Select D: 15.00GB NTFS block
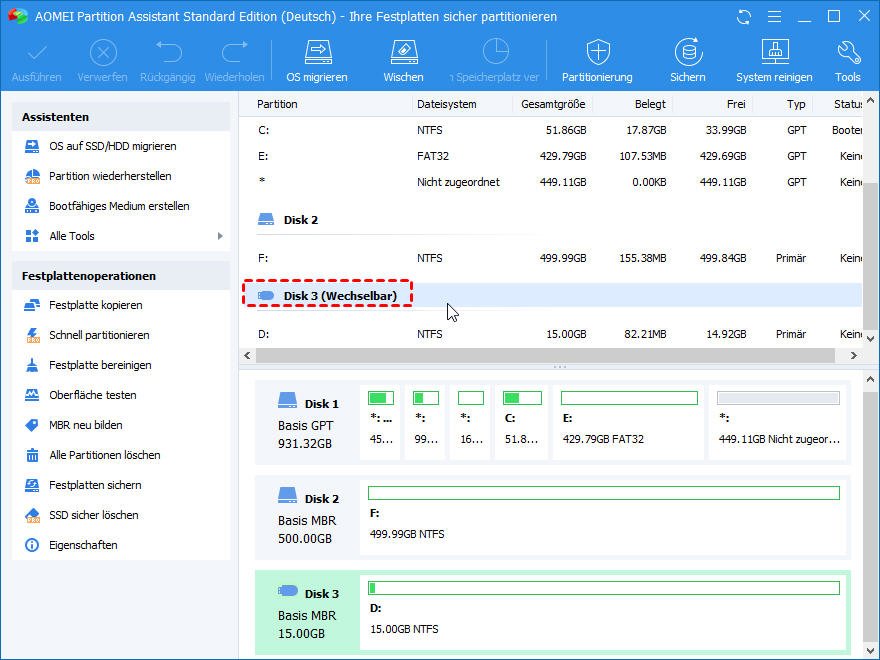880x660 pixels. 603,613
